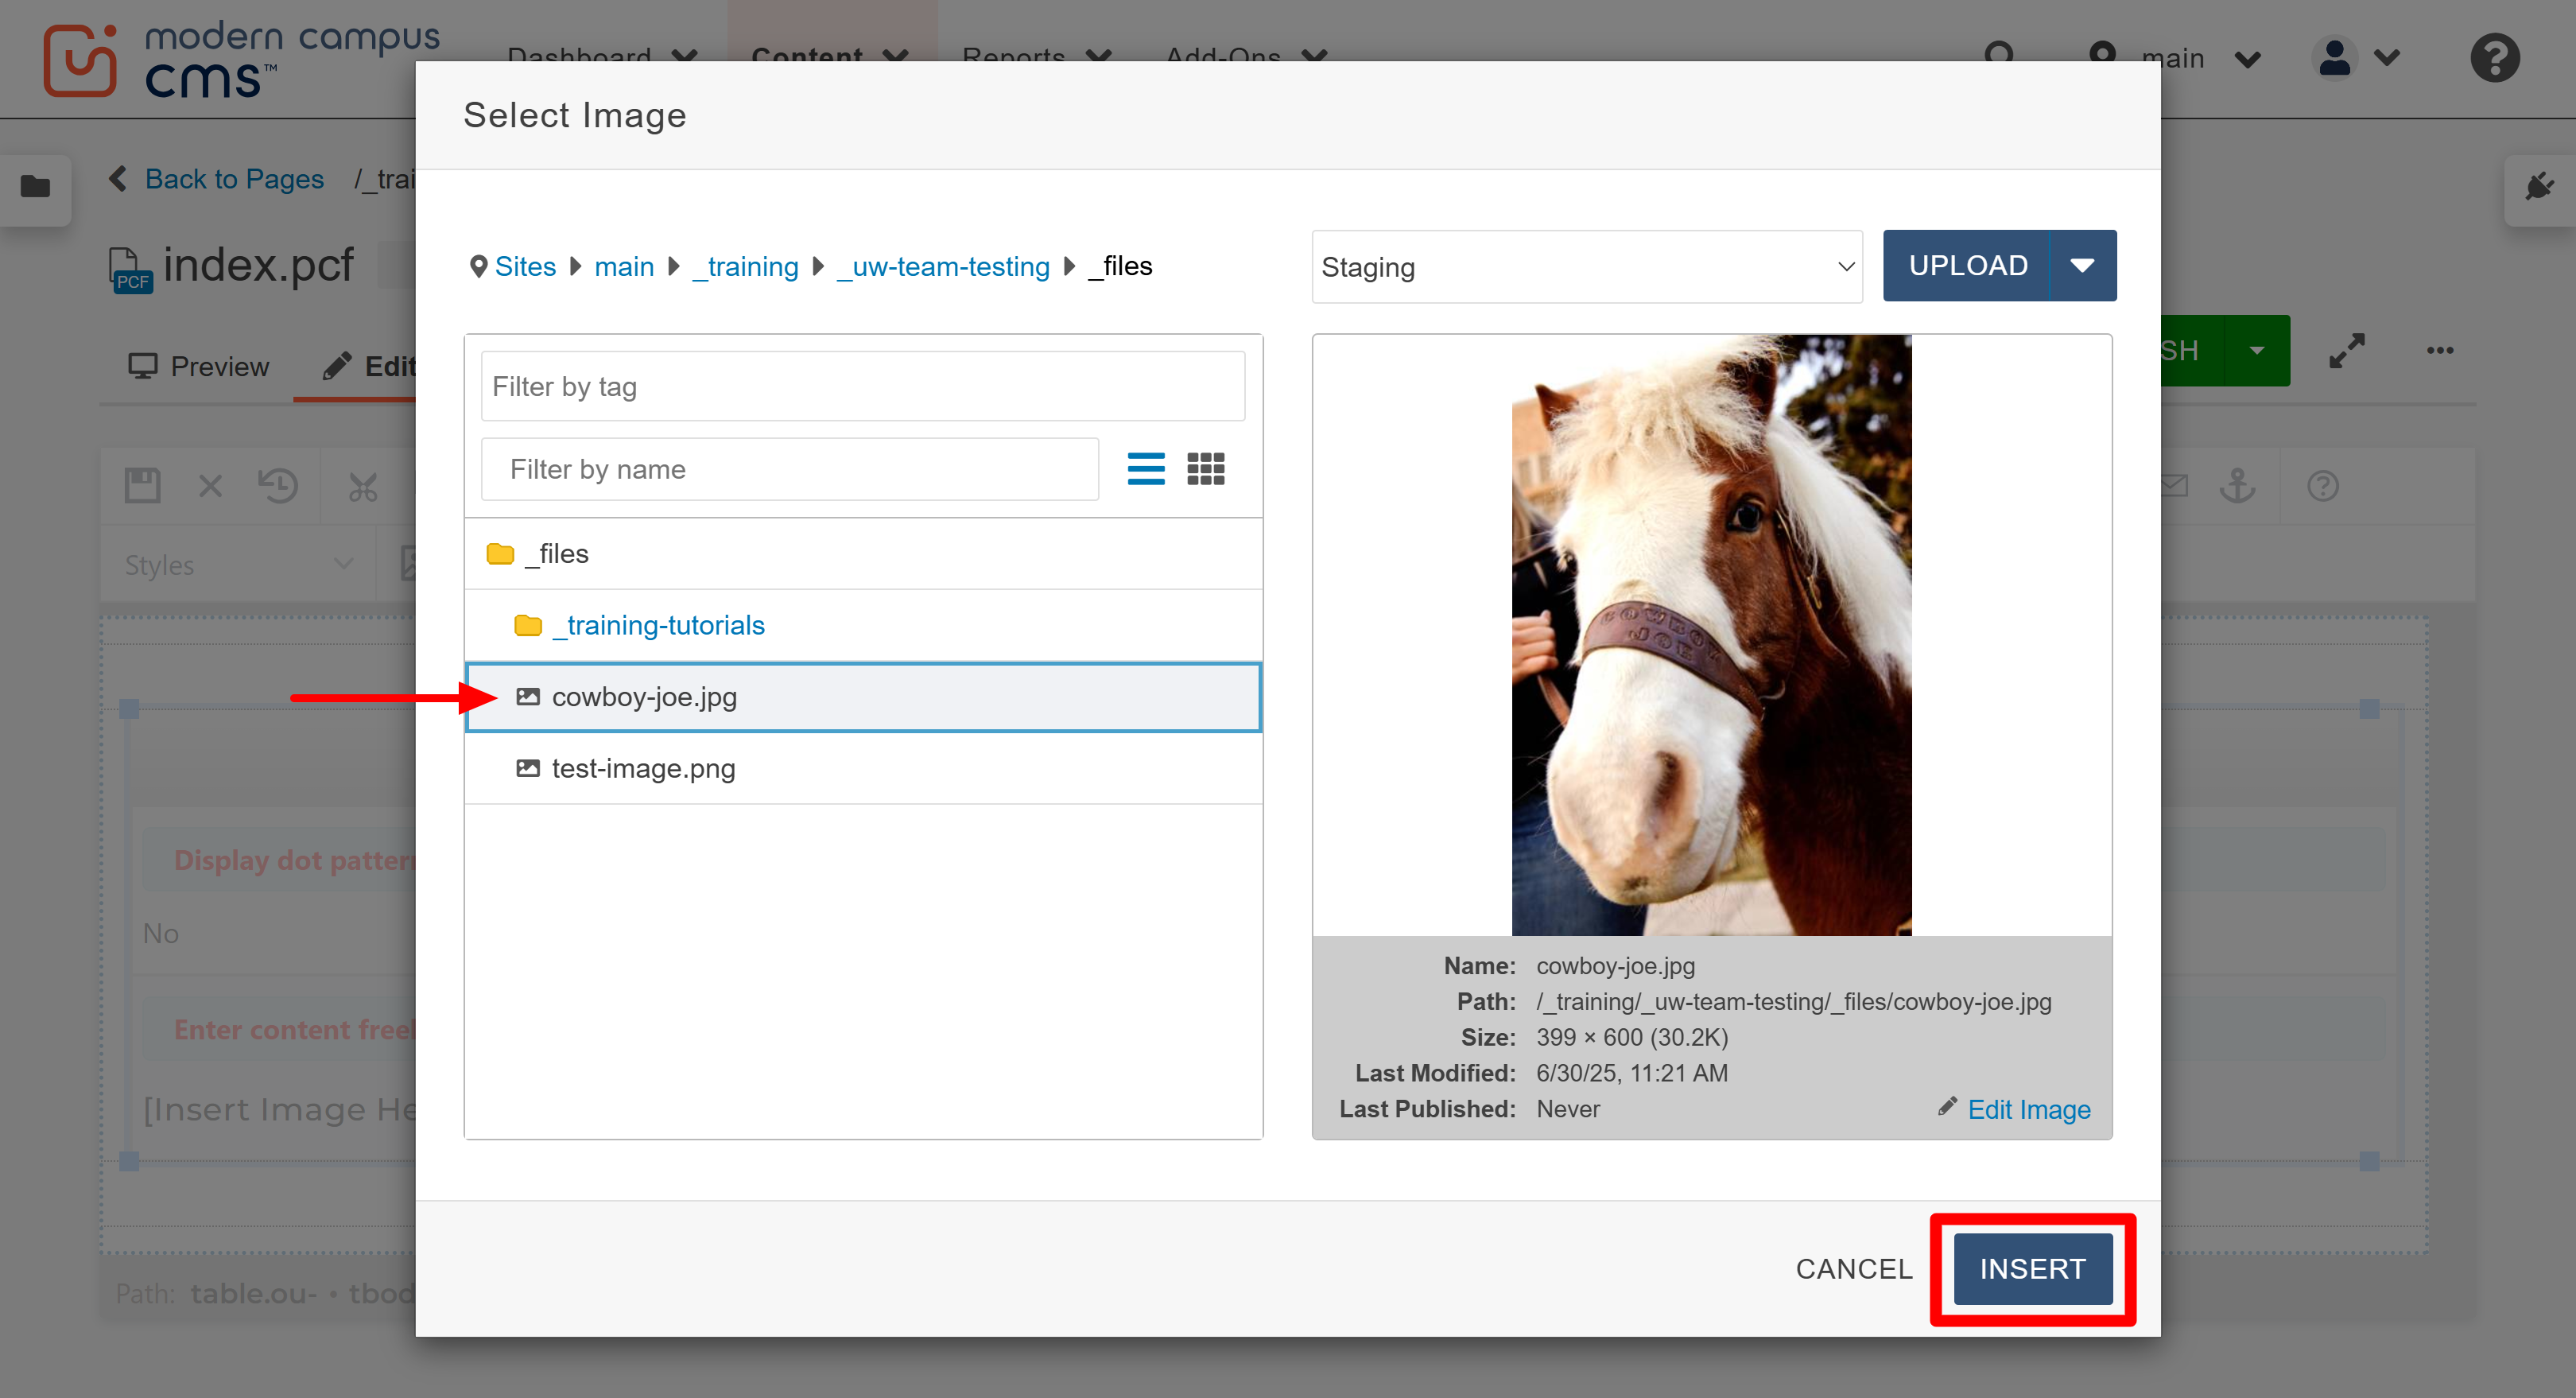Open the Edit Image link
Viewport: 2576px width, 1398px height.
click(x=2029, y=1109)
